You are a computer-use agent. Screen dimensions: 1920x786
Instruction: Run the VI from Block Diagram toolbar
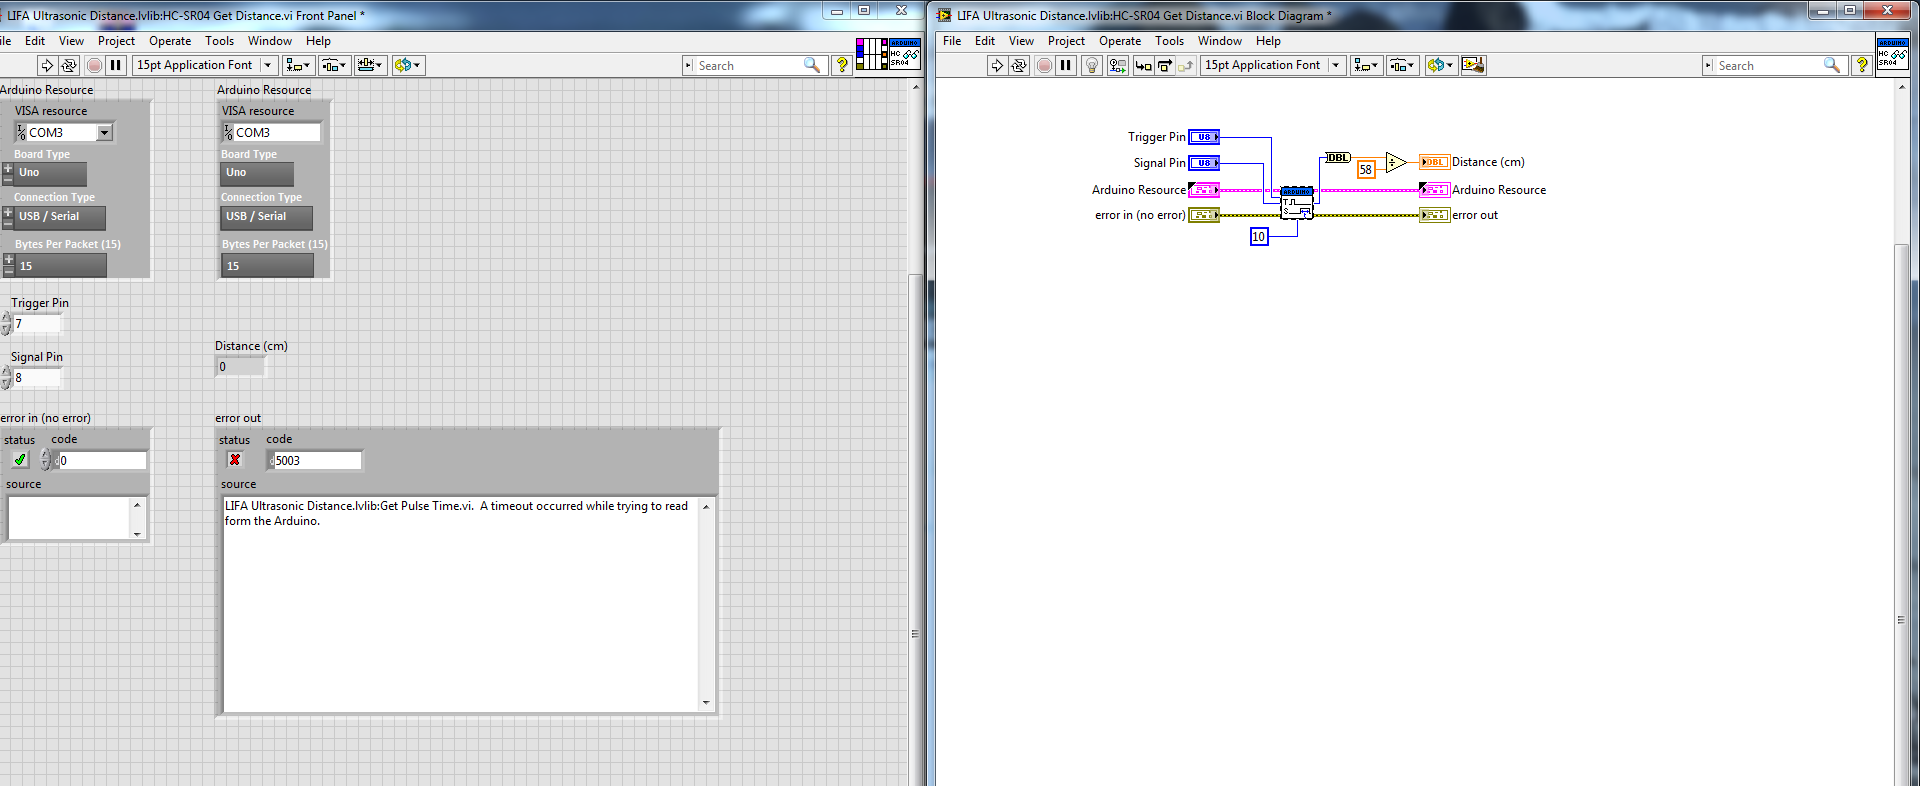997,65
